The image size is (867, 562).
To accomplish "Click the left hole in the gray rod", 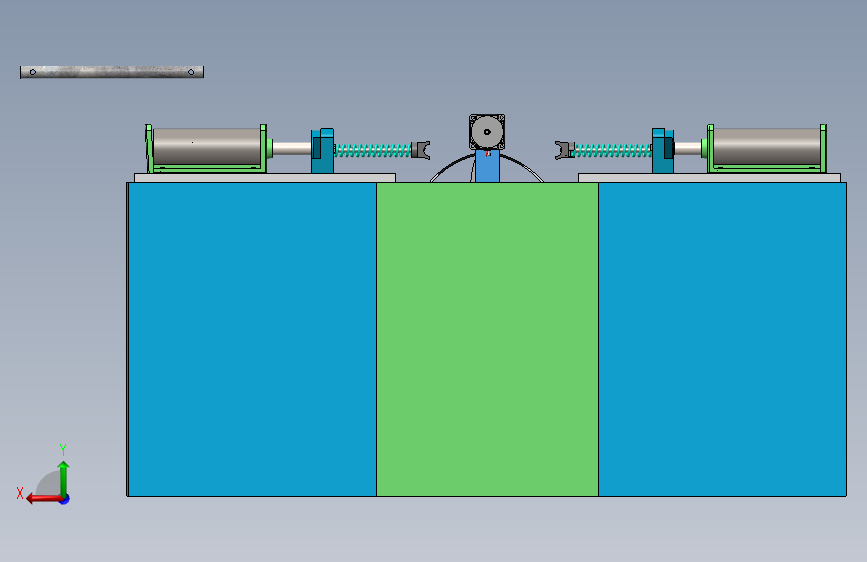I will pyautogui.click(x=33, y=72).
